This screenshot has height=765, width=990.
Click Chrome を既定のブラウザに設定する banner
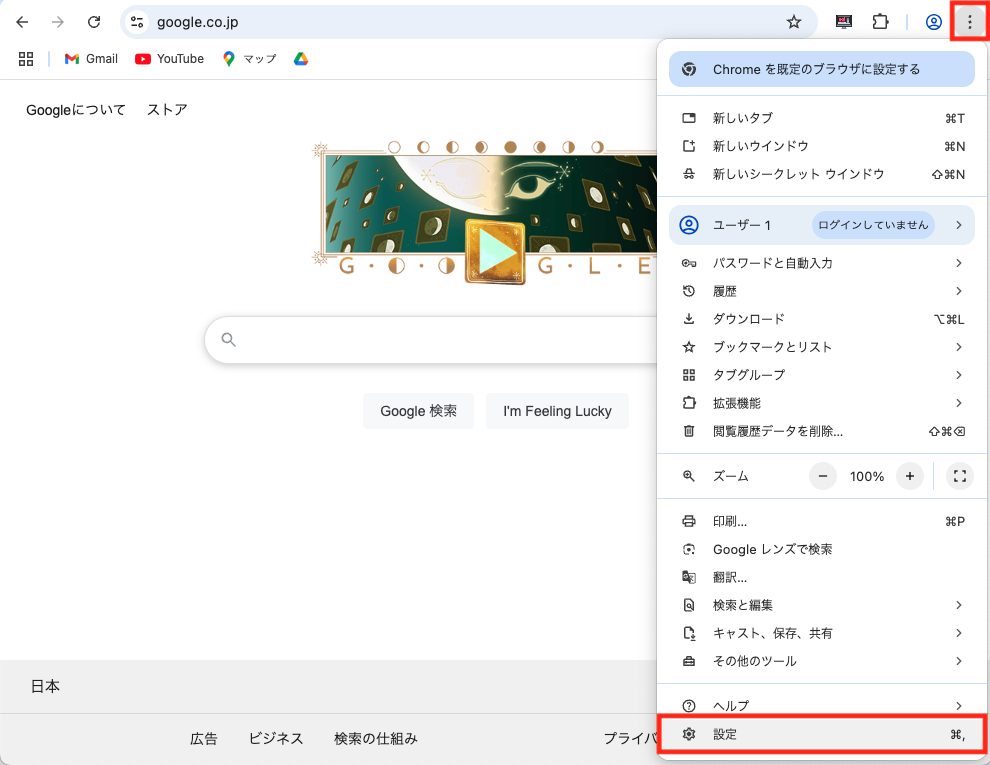coord(821,69)
